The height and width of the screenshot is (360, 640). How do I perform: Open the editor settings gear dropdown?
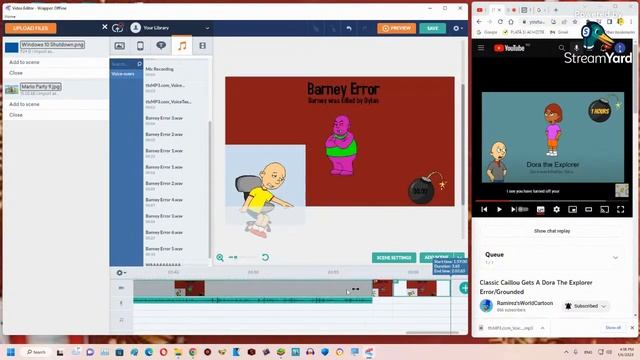pos(458,28)
